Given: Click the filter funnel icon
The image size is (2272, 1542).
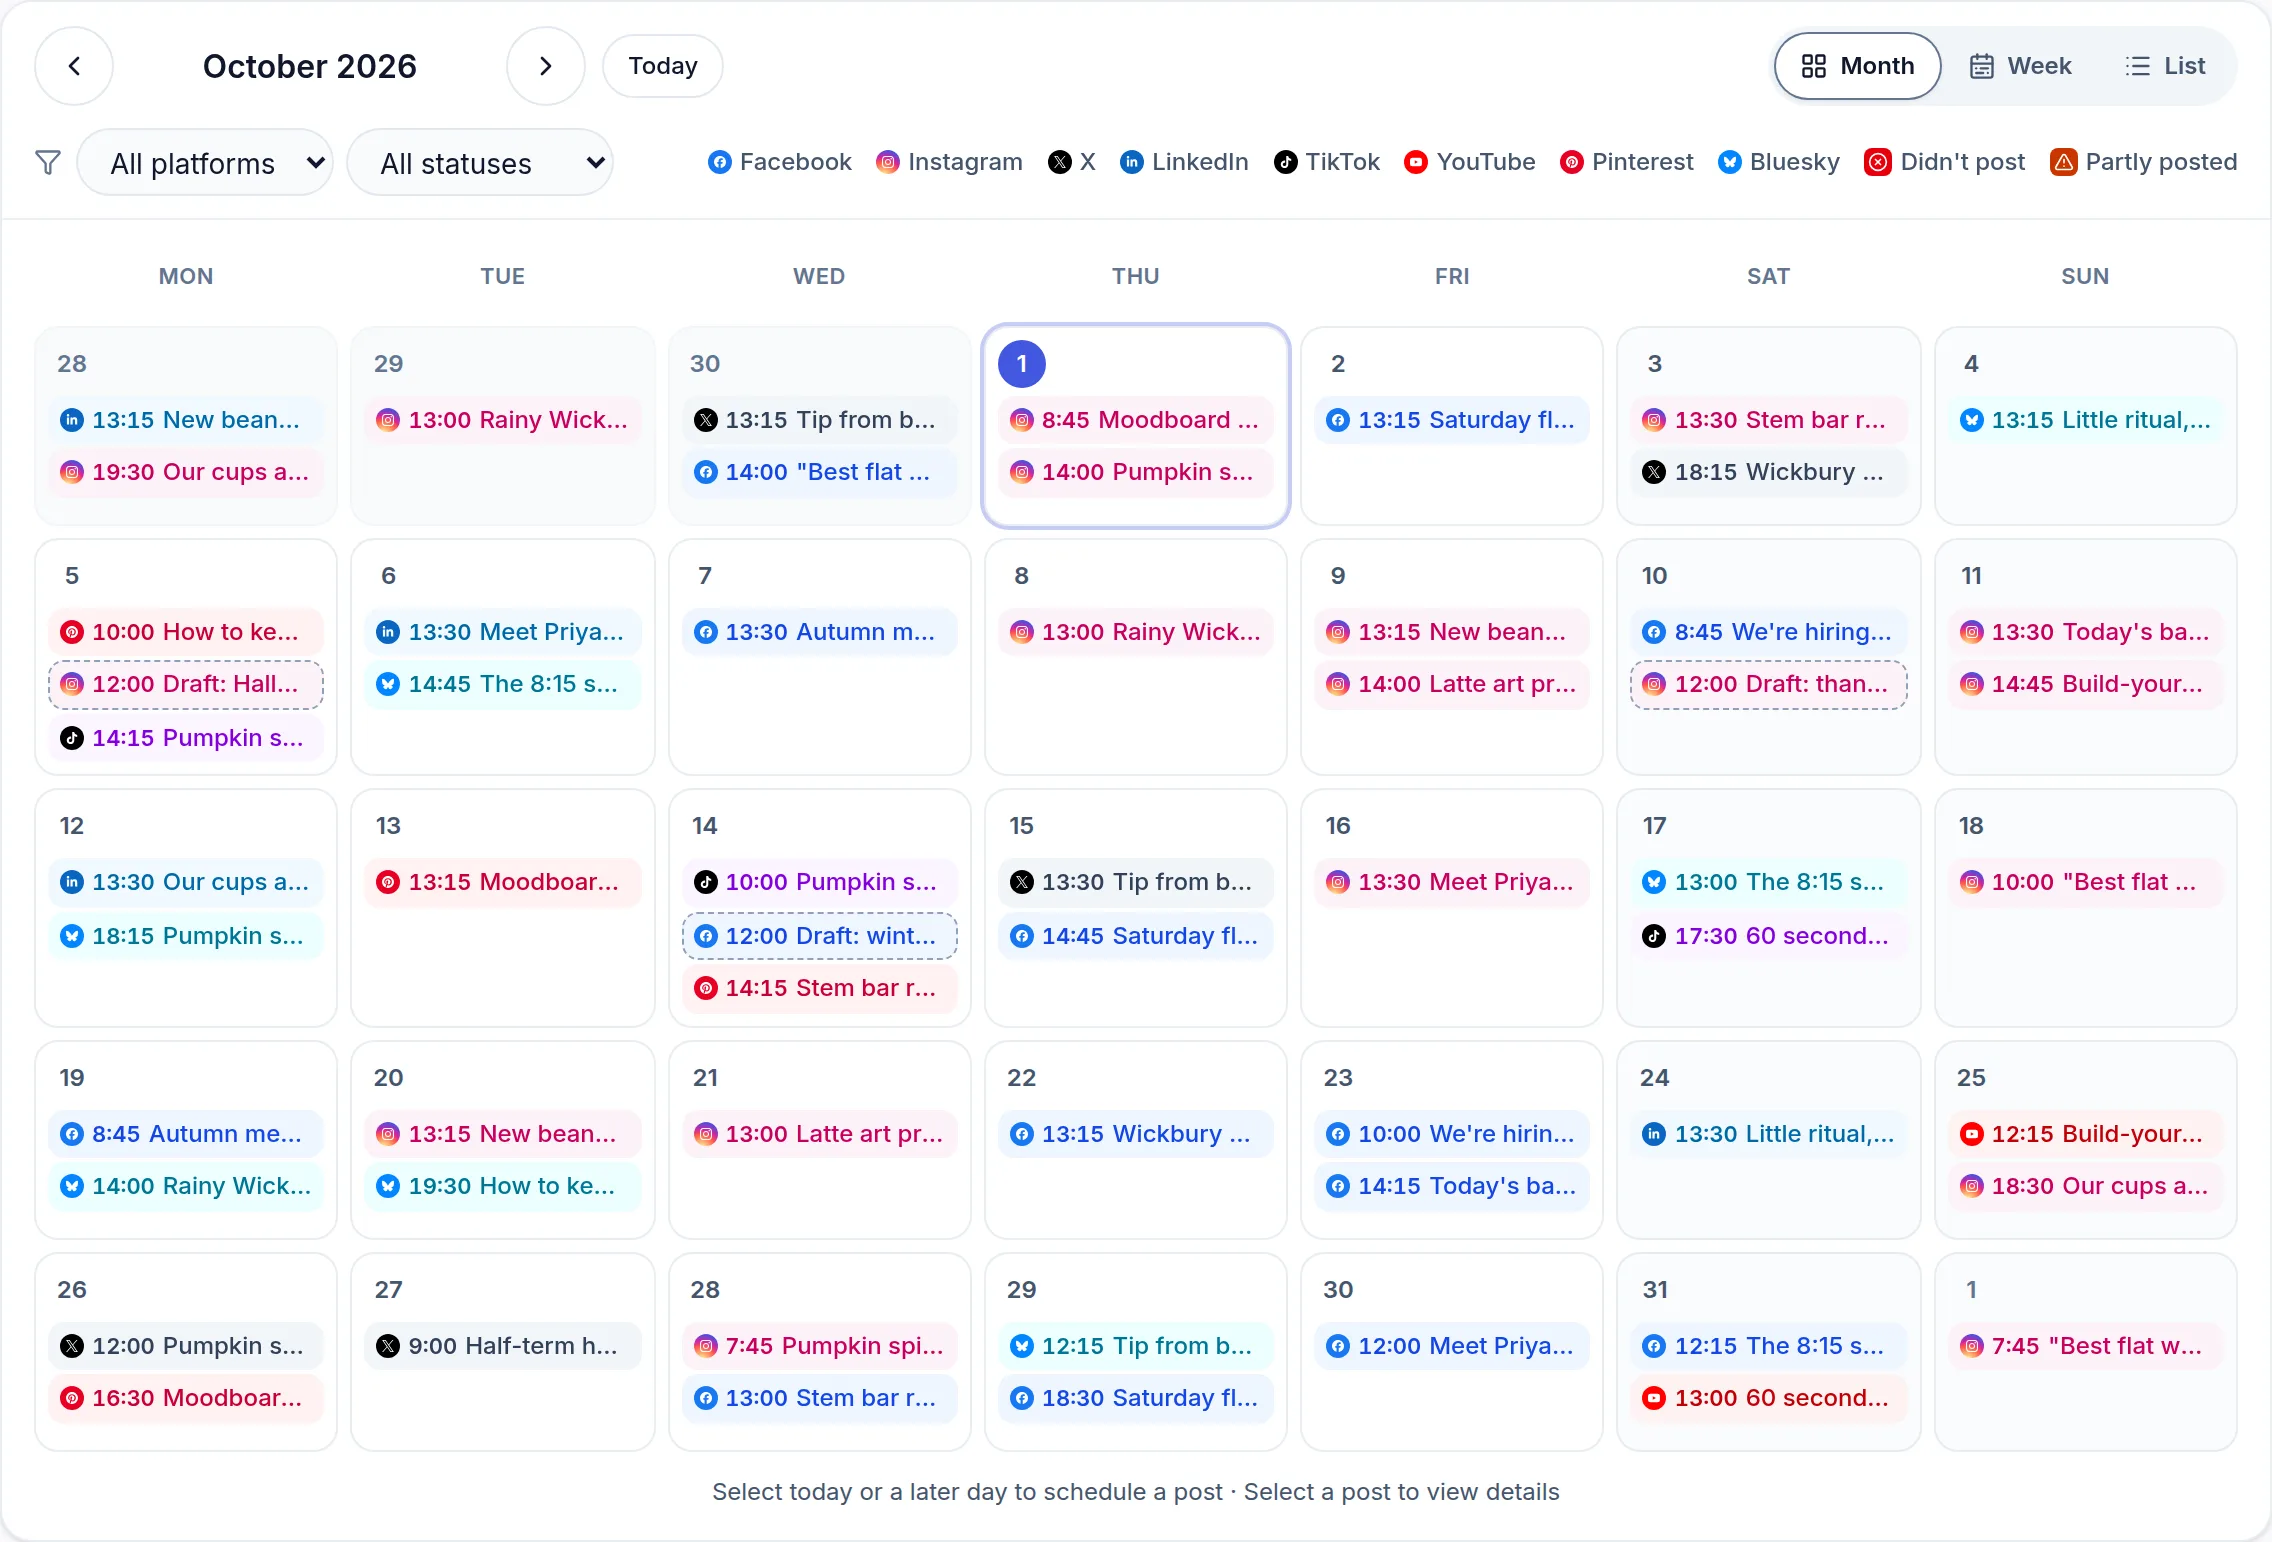Looking at the screenshot, I should pos(48,162).
